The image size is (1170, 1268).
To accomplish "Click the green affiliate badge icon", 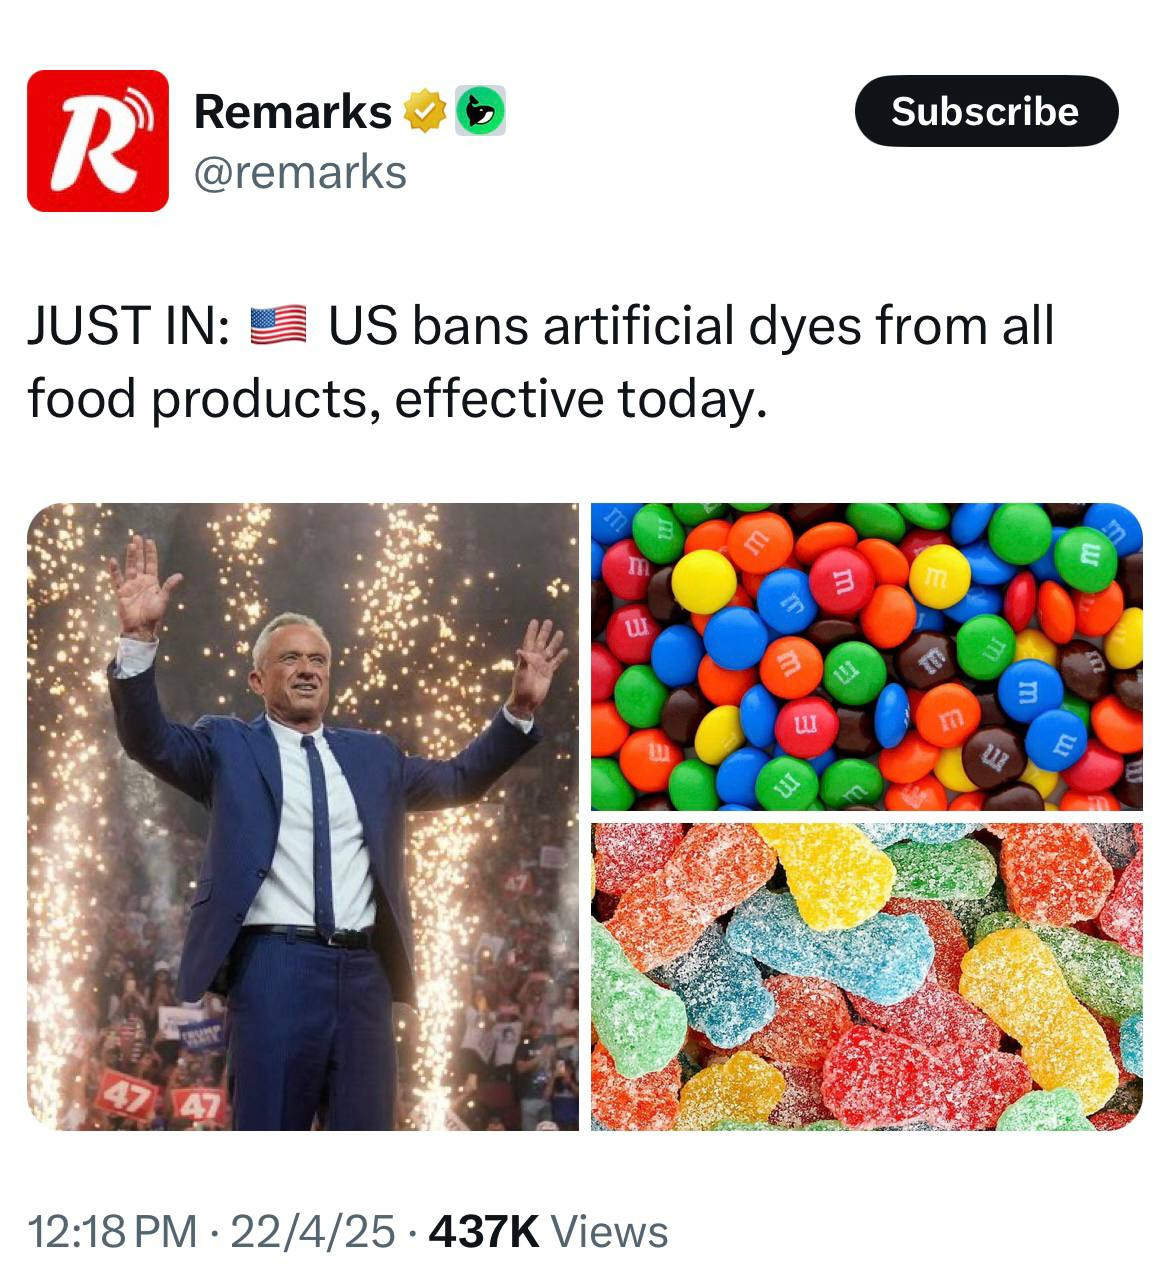I will pyautogui.click(x=480, y=111).
